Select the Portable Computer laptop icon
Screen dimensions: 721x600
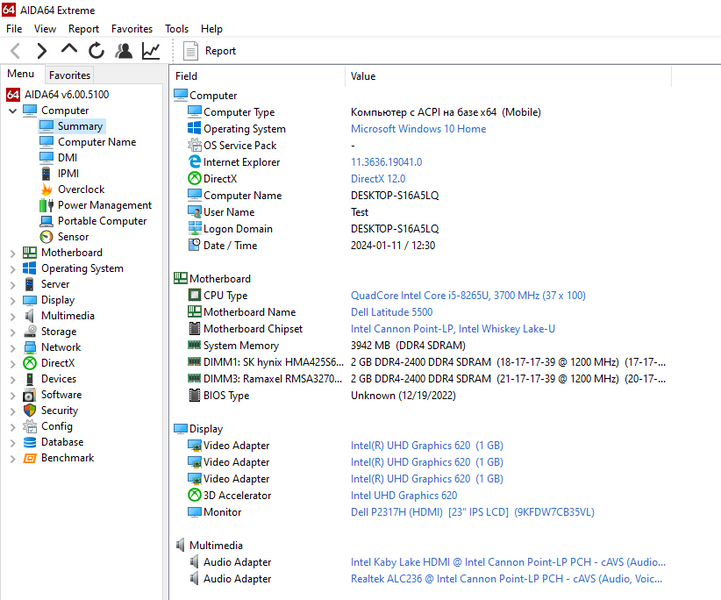coord(46,221)
